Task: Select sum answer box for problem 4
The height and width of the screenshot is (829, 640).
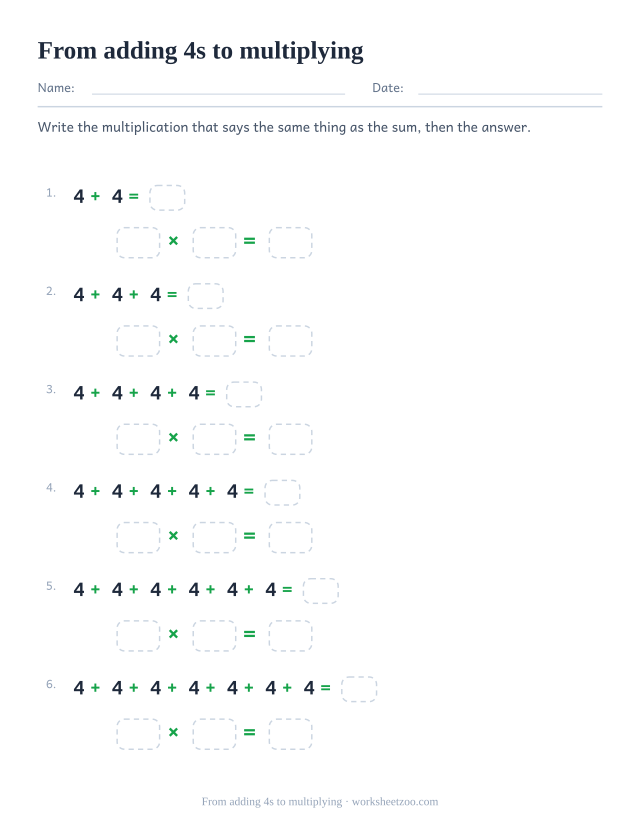Action: [x=283, y=493]
